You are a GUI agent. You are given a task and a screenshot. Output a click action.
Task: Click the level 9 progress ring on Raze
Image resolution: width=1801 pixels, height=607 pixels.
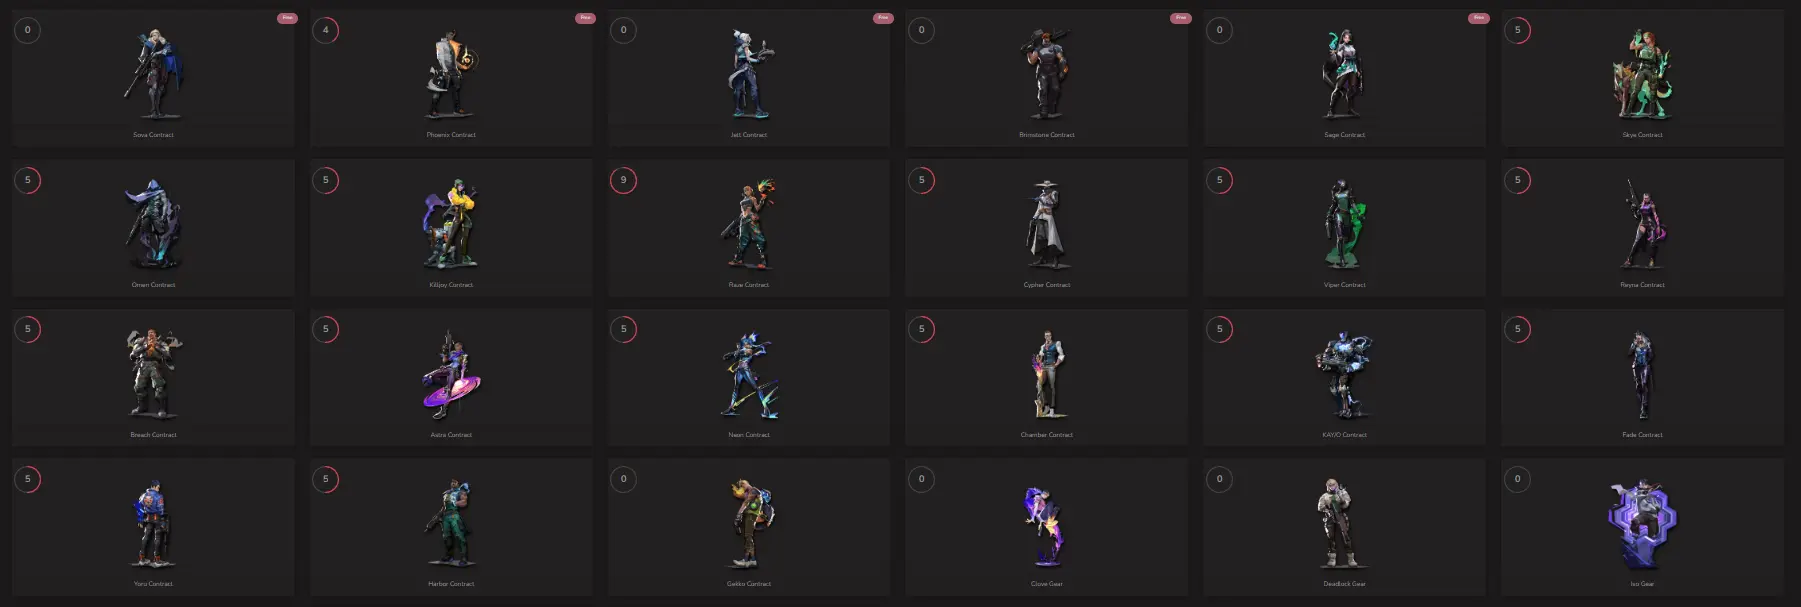tap(623, 180)
